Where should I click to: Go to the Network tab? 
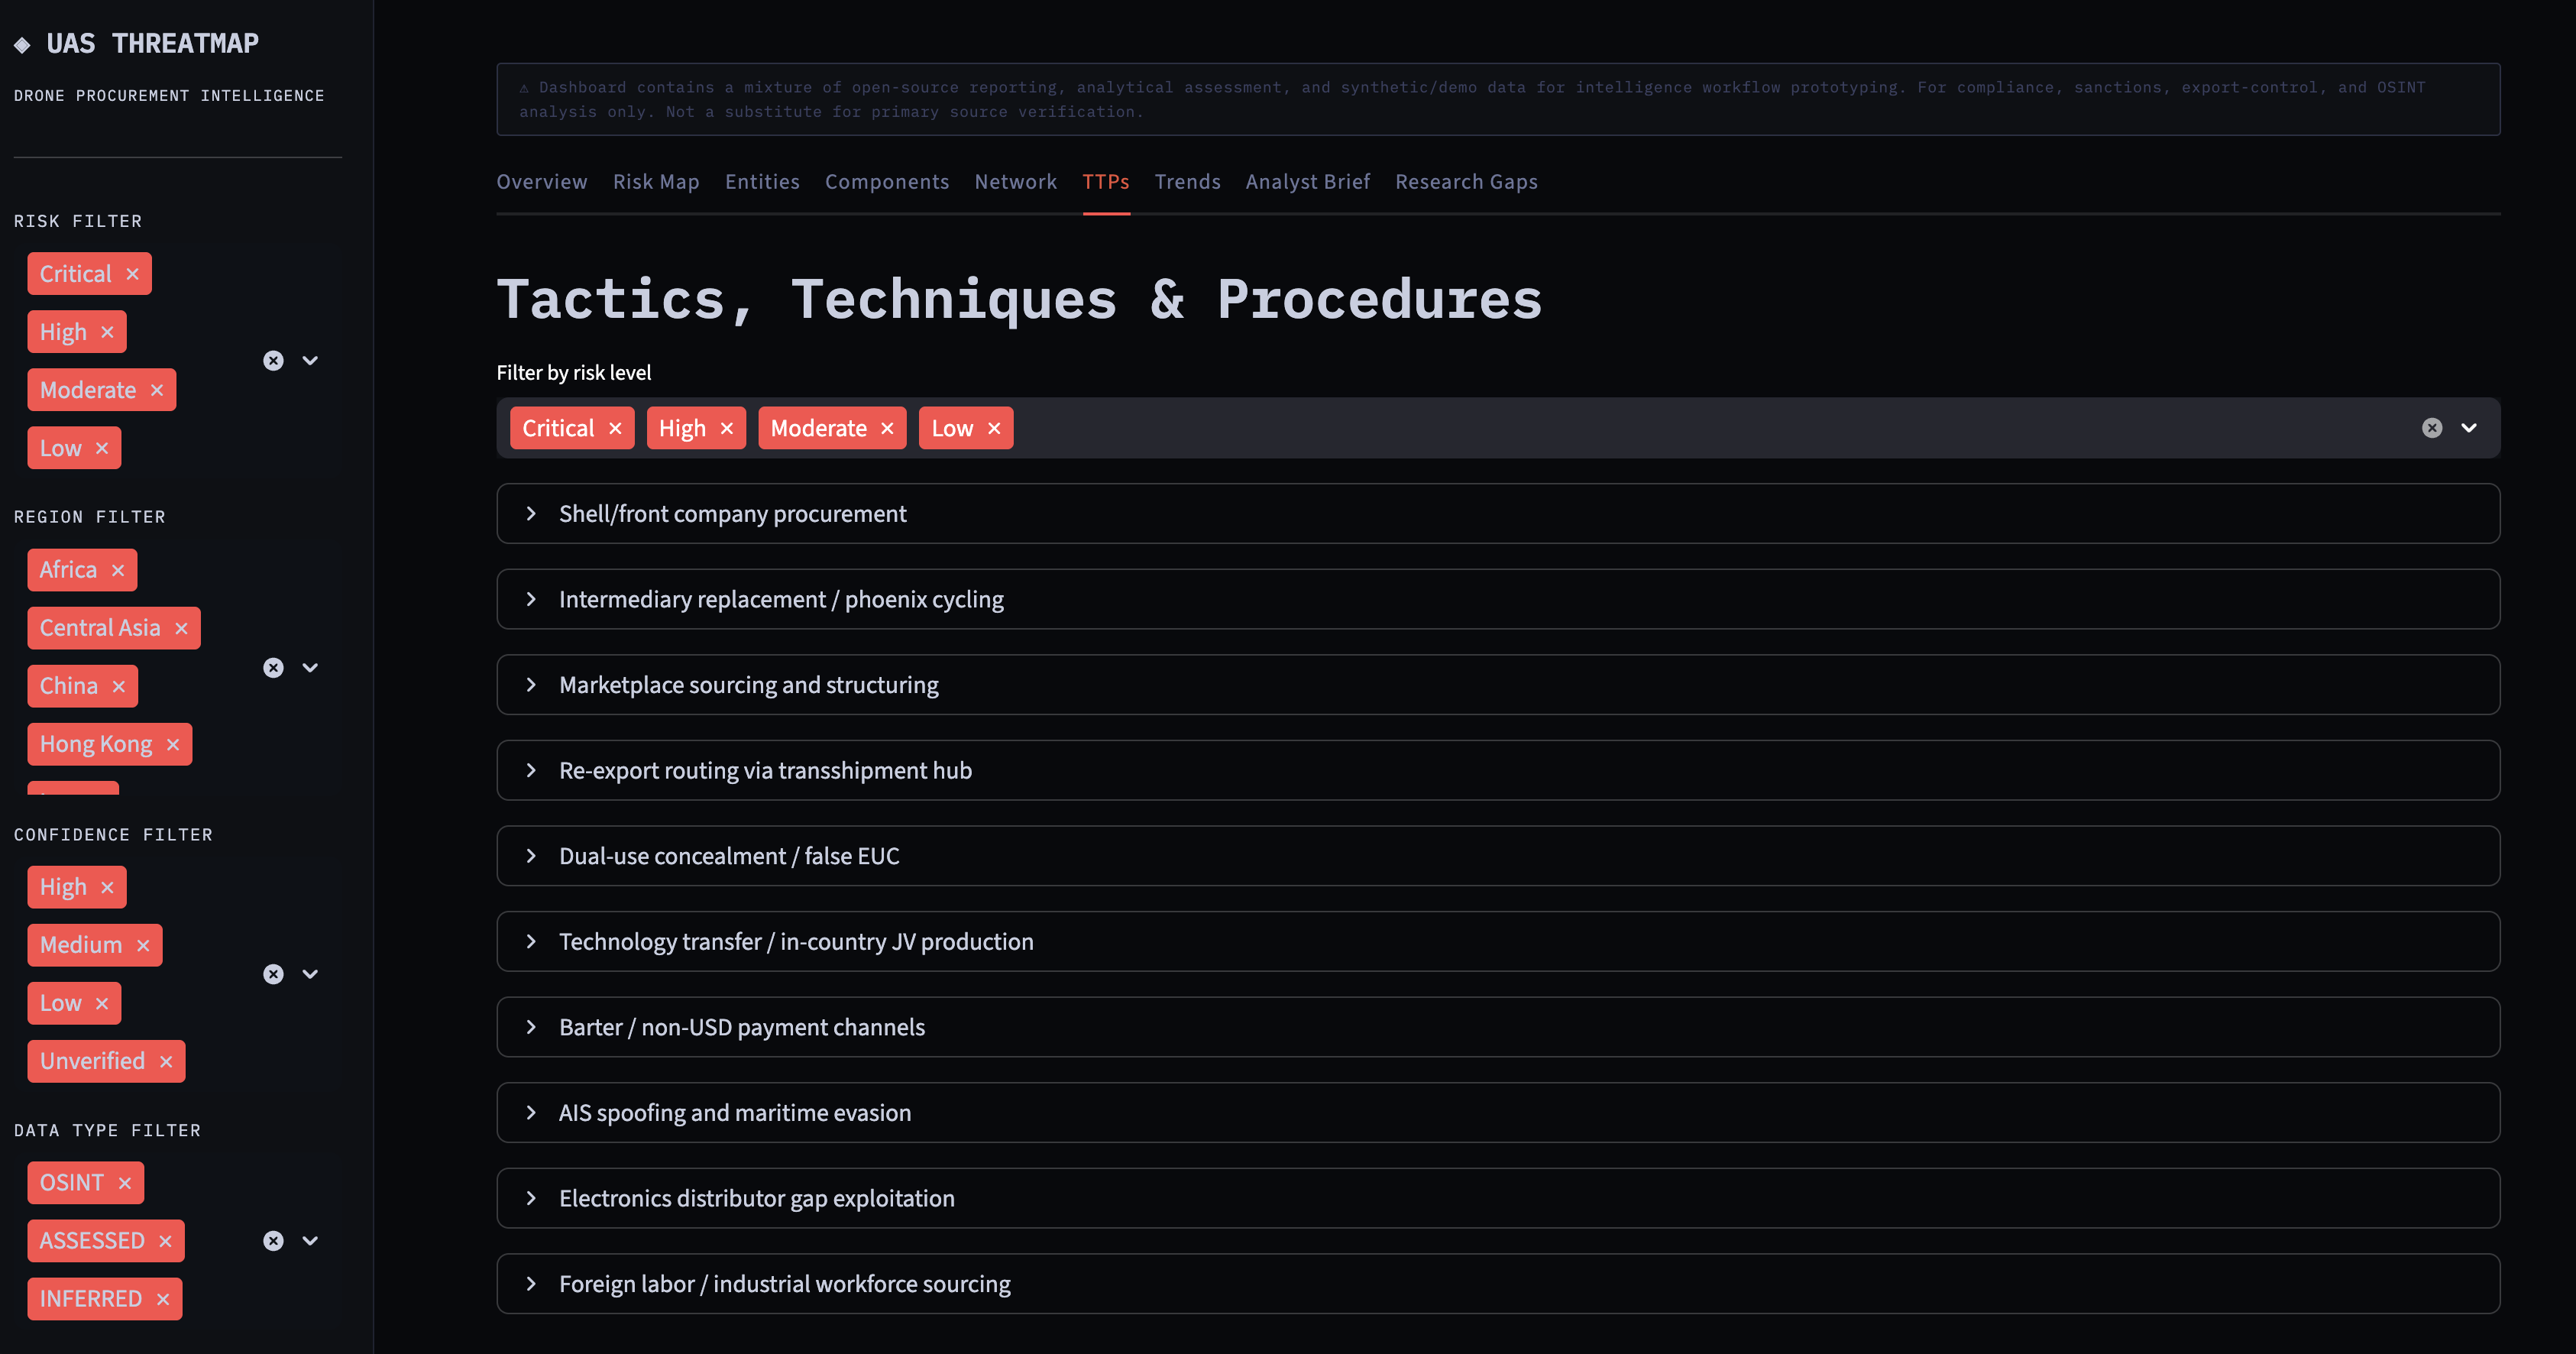tap(1016, 182)
